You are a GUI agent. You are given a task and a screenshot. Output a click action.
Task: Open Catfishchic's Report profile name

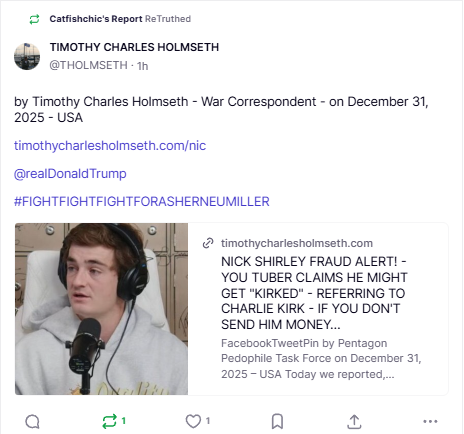click(96, 19)
